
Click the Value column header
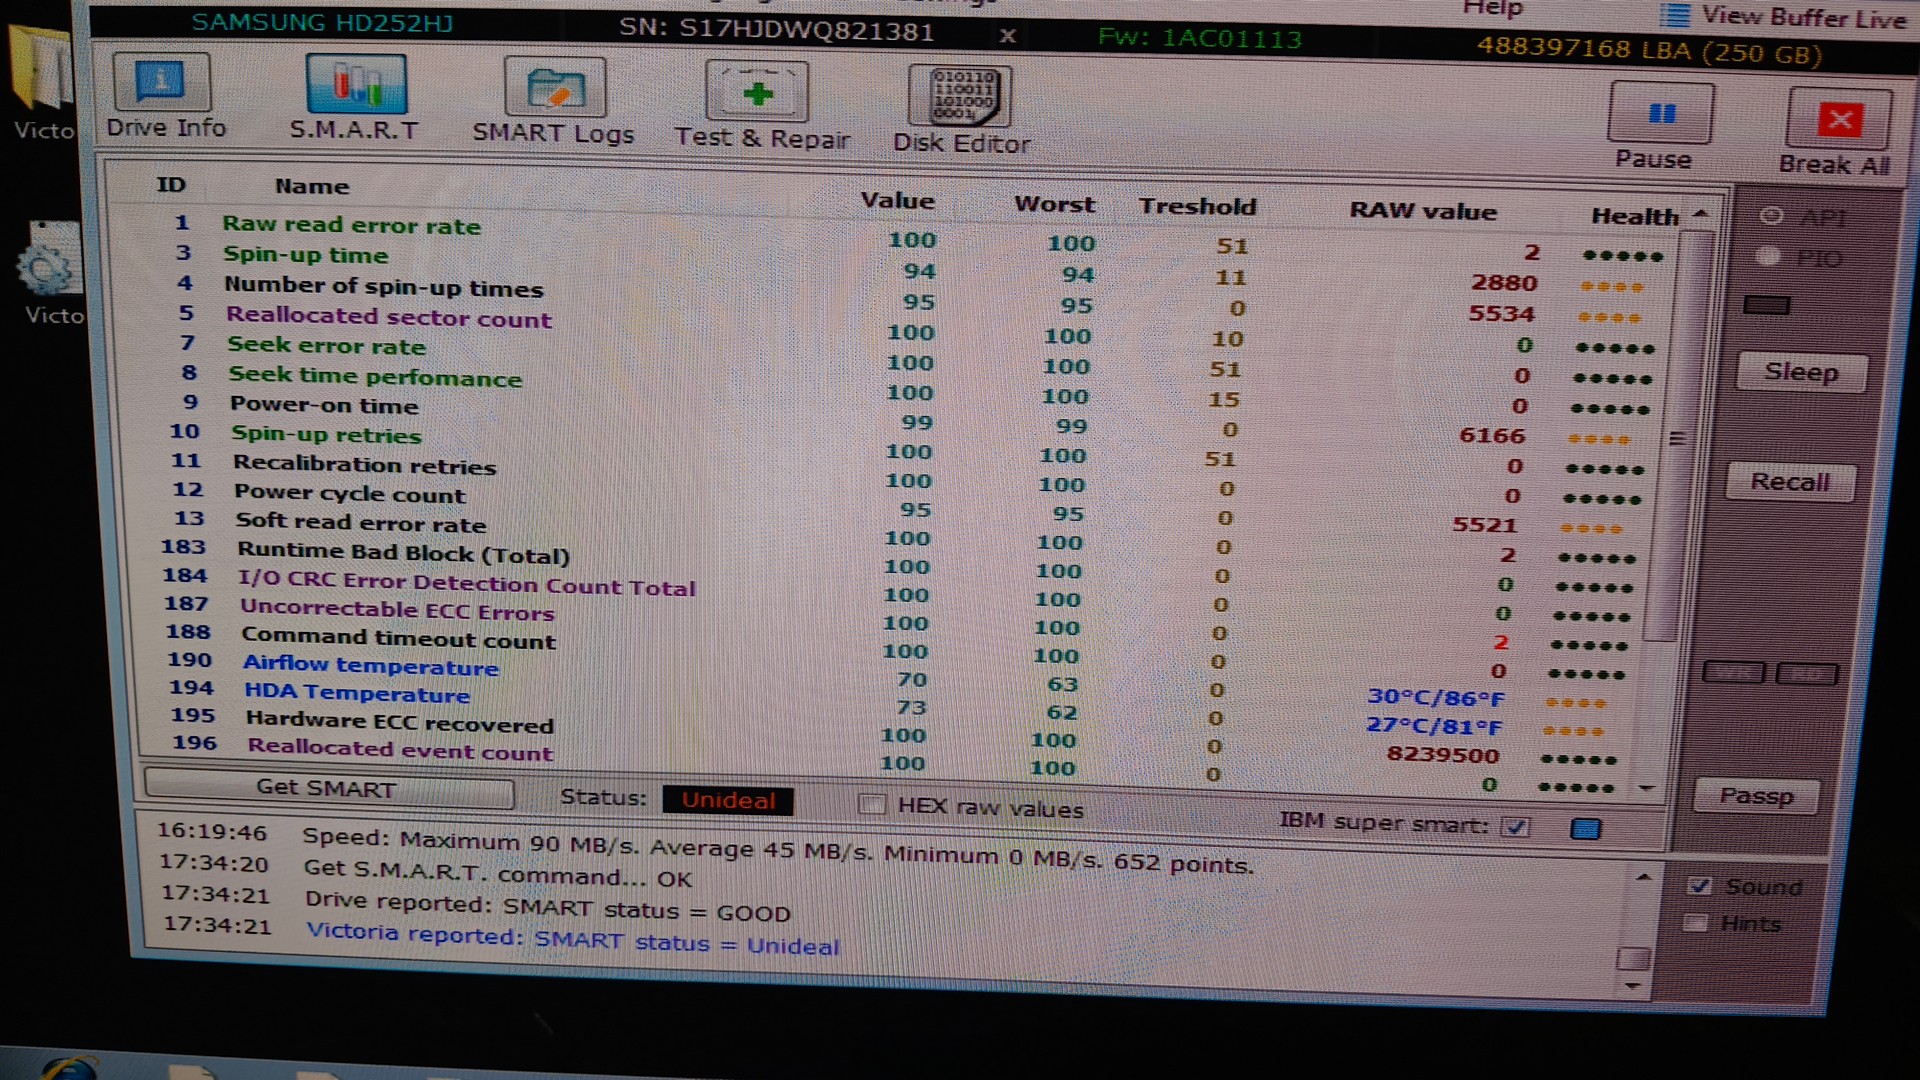point(897,201)
